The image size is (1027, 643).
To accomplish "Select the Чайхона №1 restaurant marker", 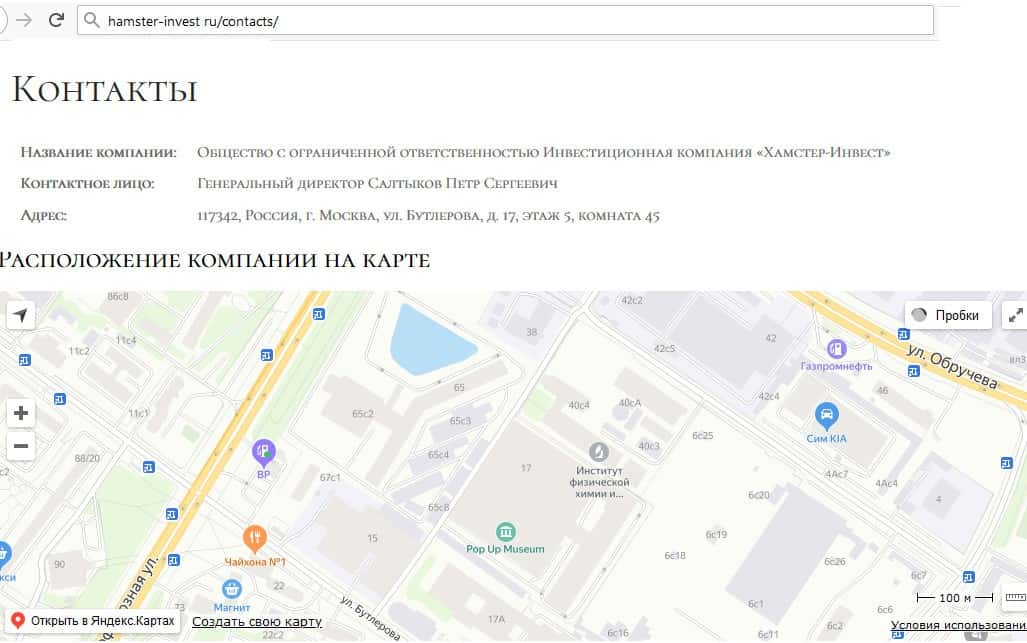I will 255,540.
